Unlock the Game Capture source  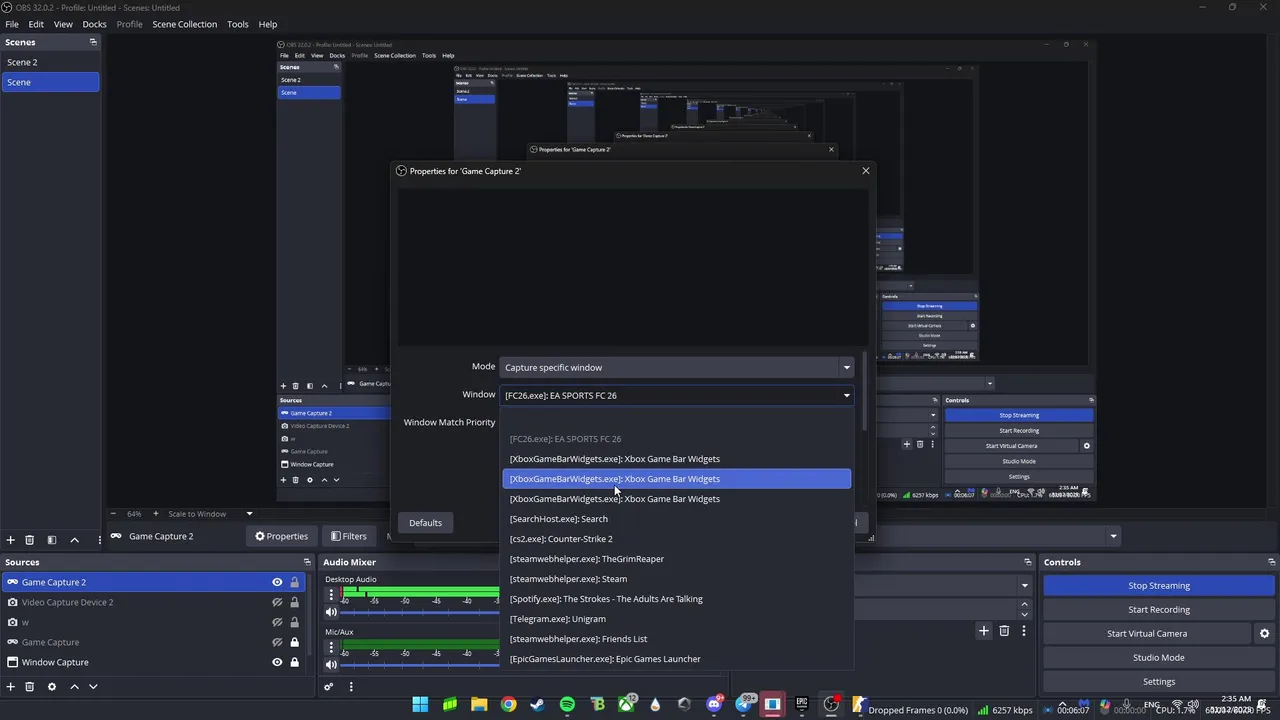pos(294,642)
